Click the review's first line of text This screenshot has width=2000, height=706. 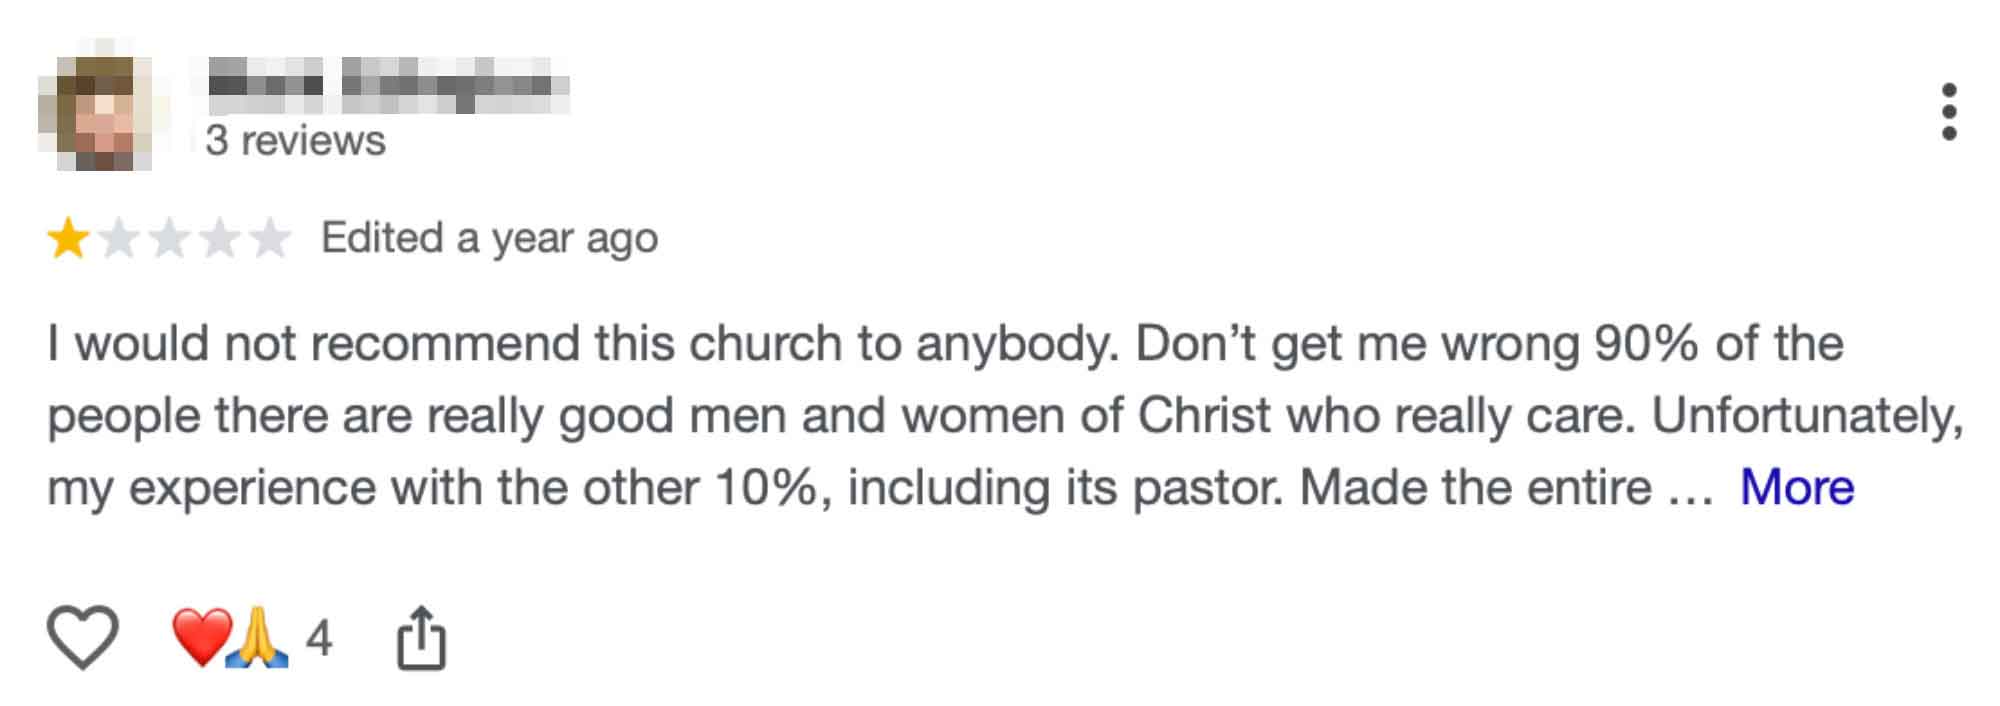pyautogui.click(x=945, y=344)
